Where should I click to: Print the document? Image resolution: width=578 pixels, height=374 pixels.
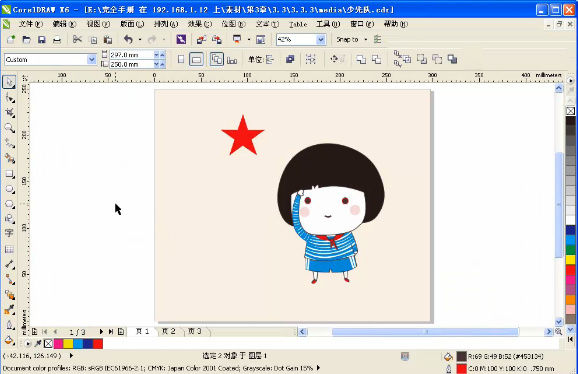pos(57,39)
